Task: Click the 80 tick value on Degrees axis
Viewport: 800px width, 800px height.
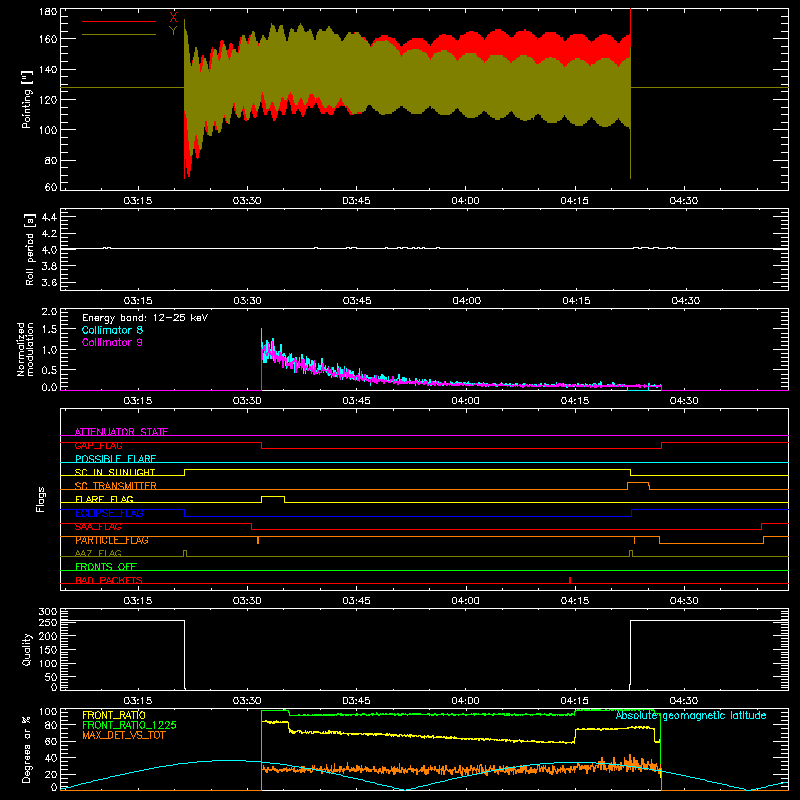Action: coord(51,725)
